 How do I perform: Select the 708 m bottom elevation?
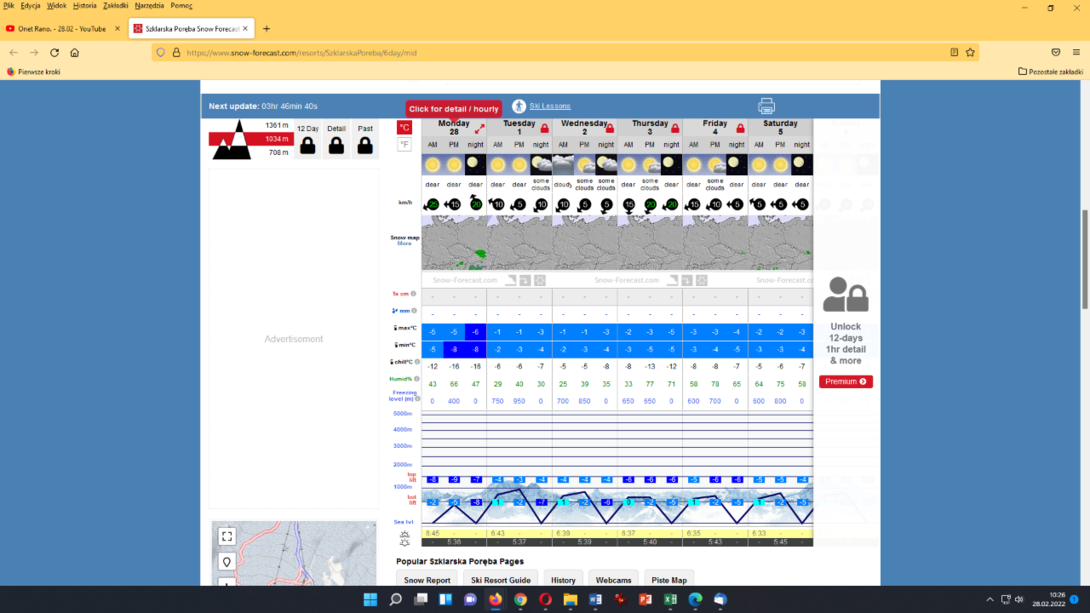tap(278, 152)
